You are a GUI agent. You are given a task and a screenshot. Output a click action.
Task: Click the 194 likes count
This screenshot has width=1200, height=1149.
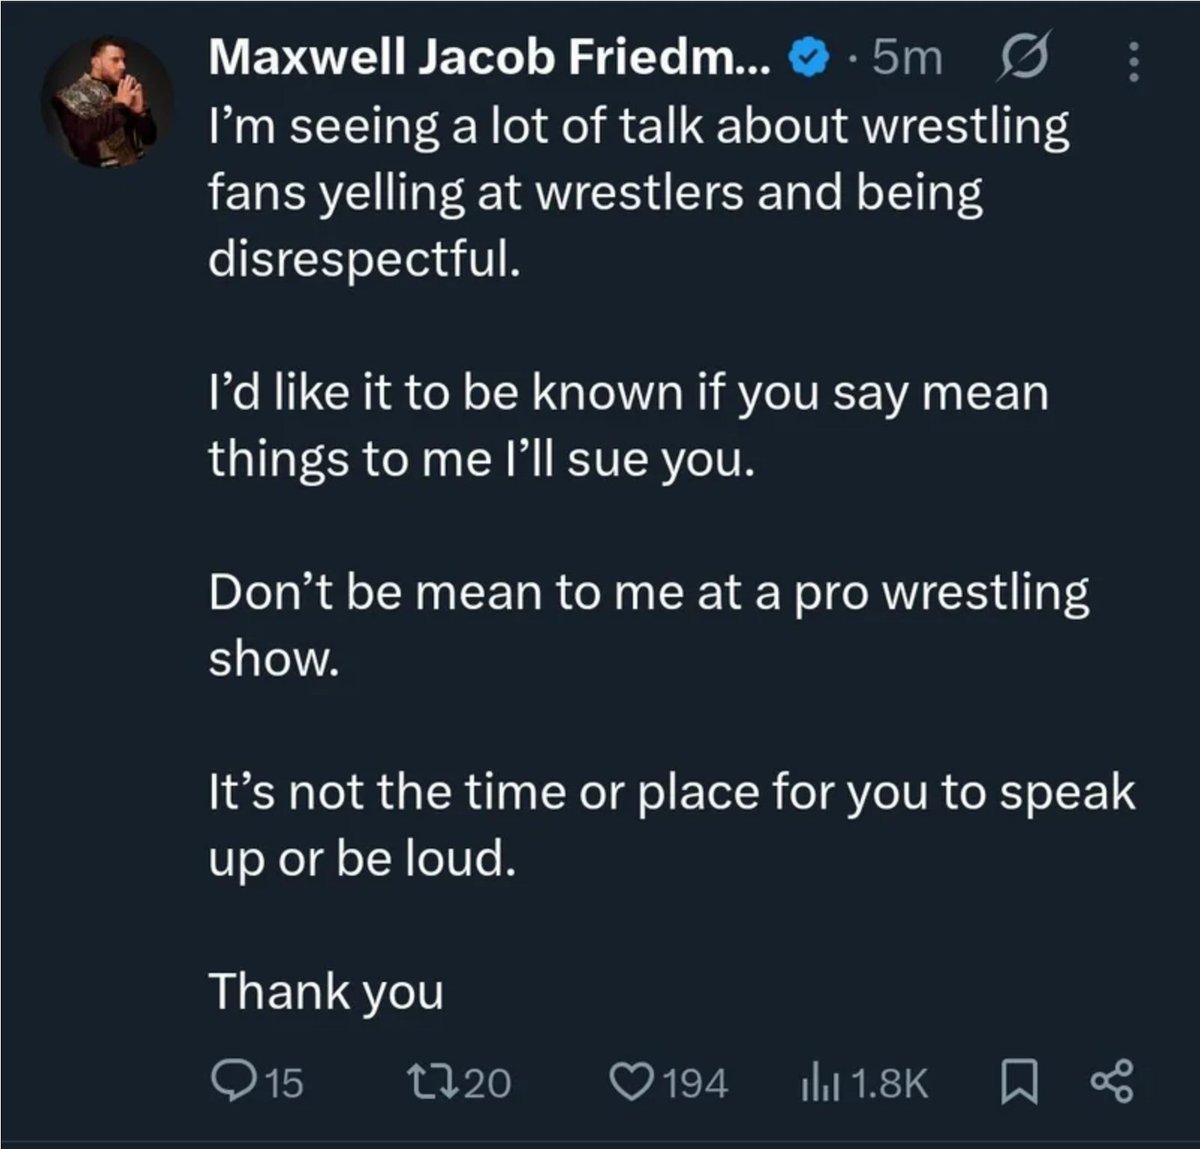(x=695, y=1082)
